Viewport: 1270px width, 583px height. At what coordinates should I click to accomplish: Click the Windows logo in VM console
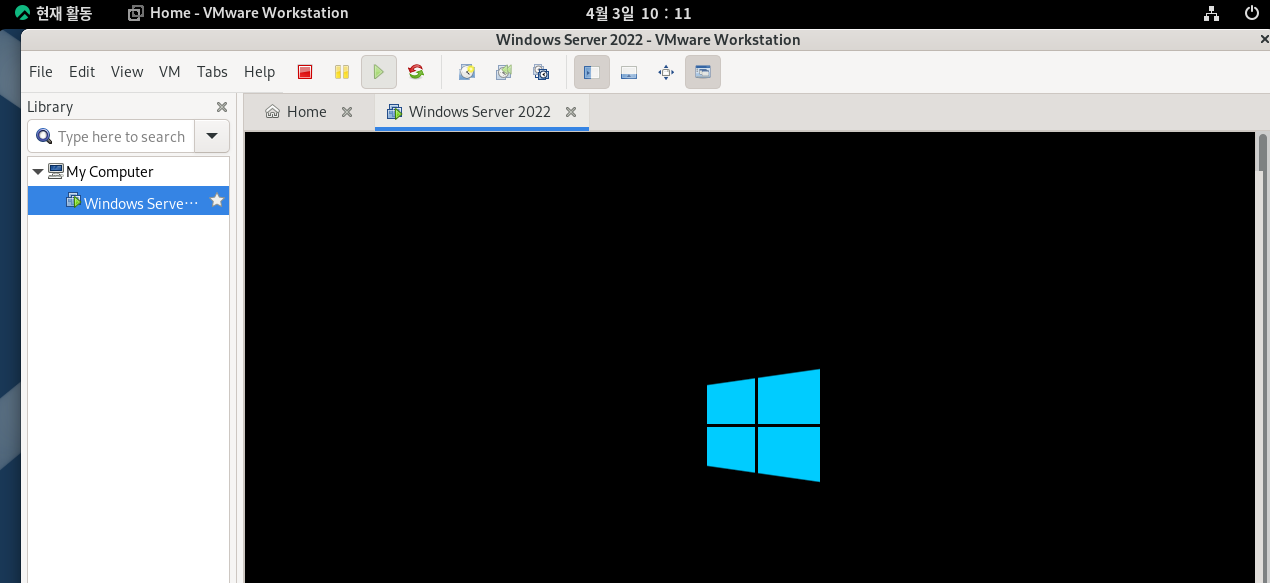coord(763,426)
